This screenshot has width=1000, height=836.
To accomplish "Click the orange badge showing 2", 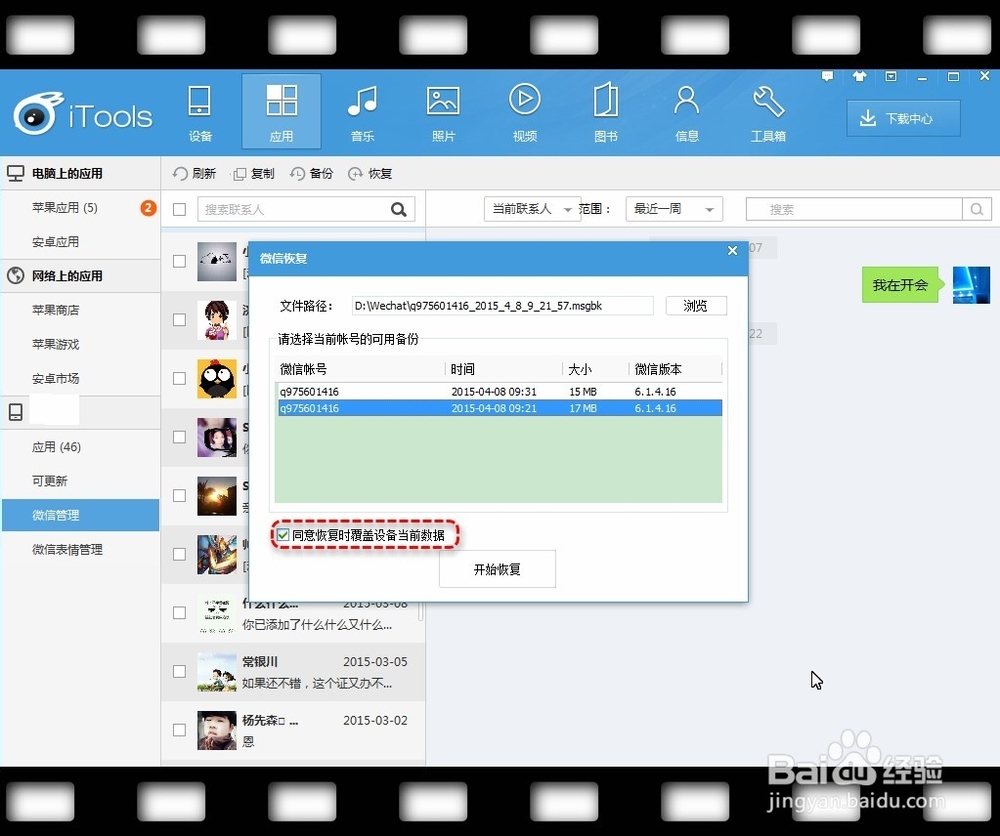I will point(148,208).
